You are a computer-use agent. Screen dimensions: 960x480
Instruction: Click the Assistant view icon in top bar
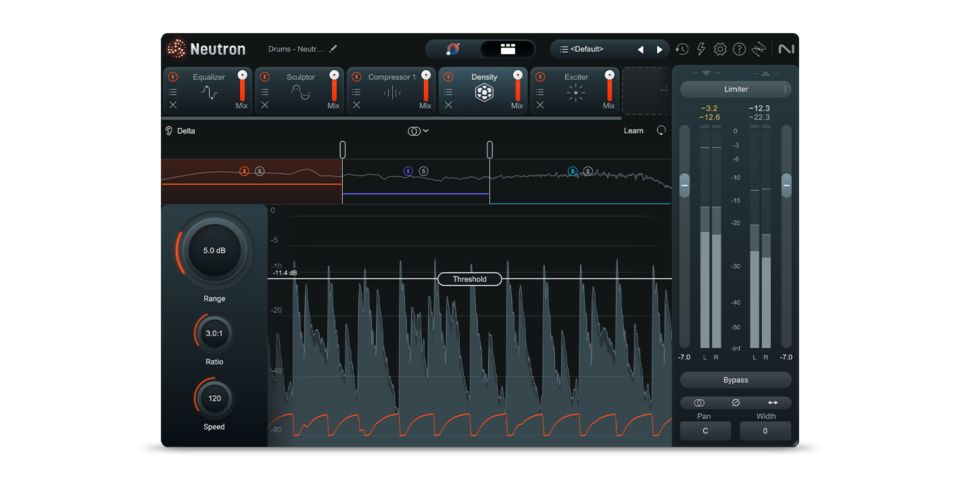(453, 49)
